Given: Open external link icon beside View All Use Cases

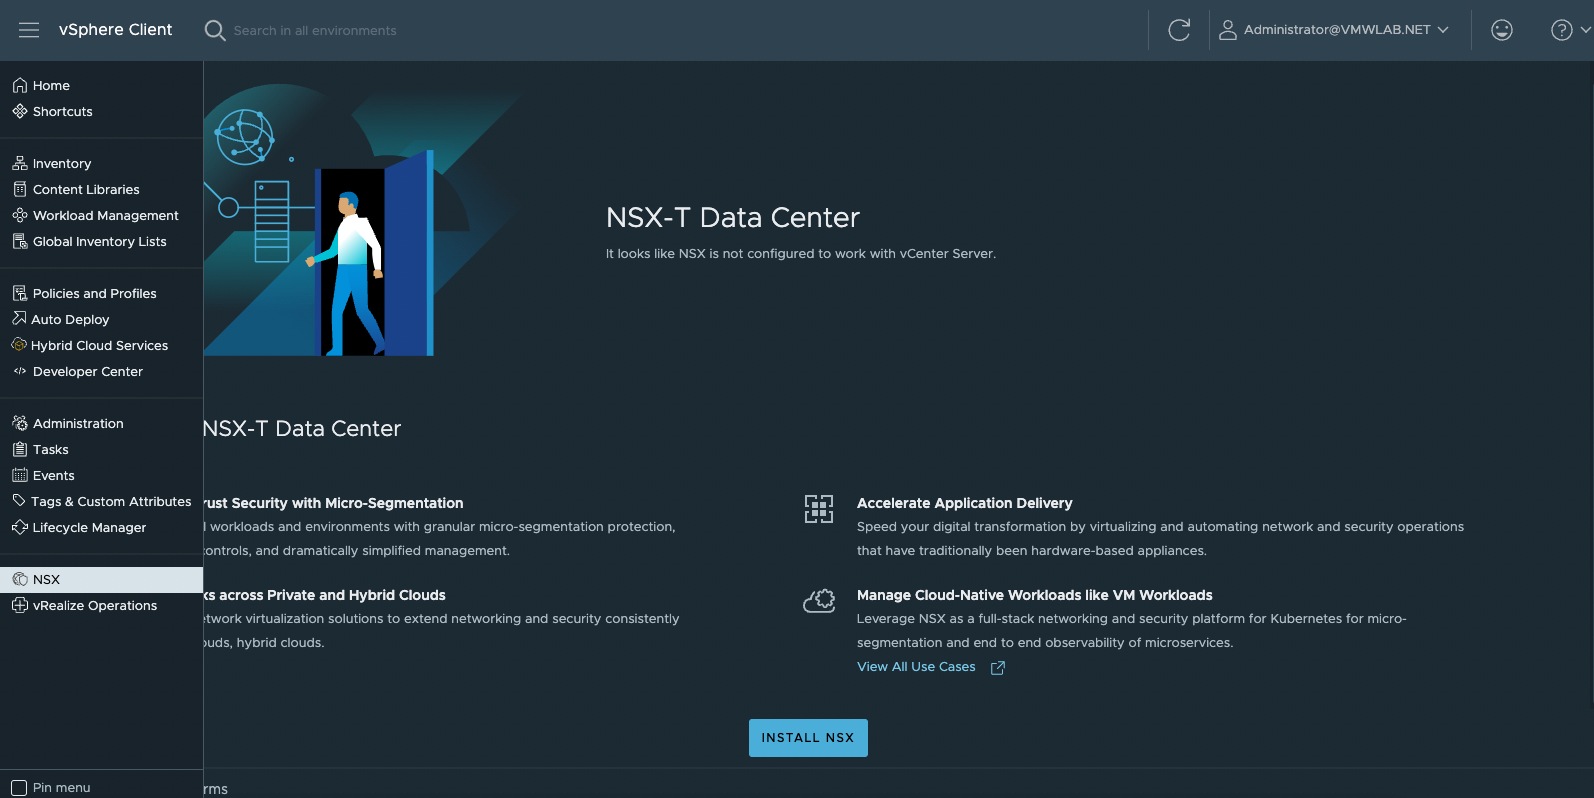Looking at the screenshot, I should 997,668.
